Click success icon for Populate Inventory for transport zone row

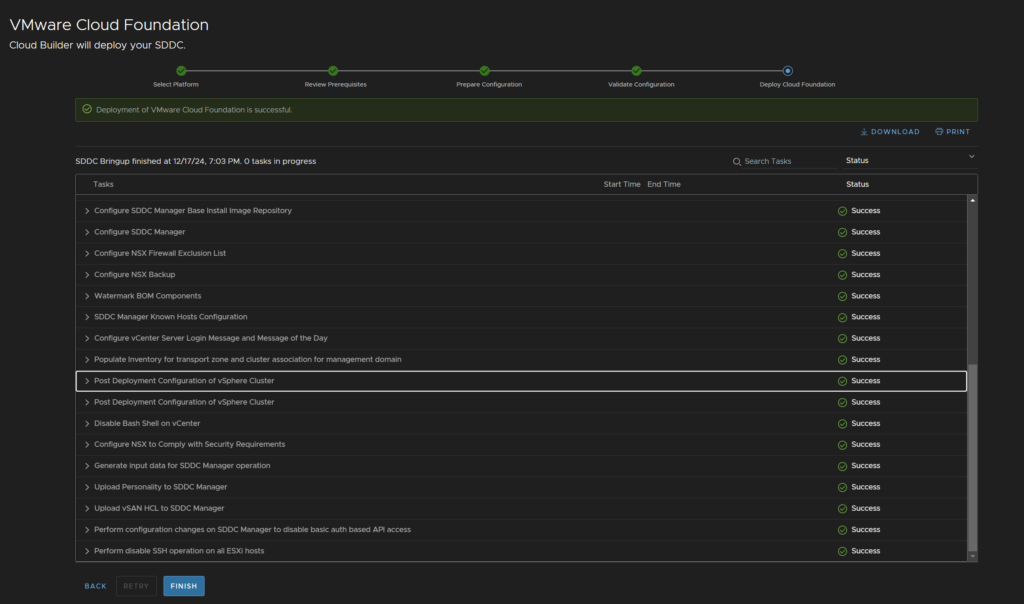point(842,360)
